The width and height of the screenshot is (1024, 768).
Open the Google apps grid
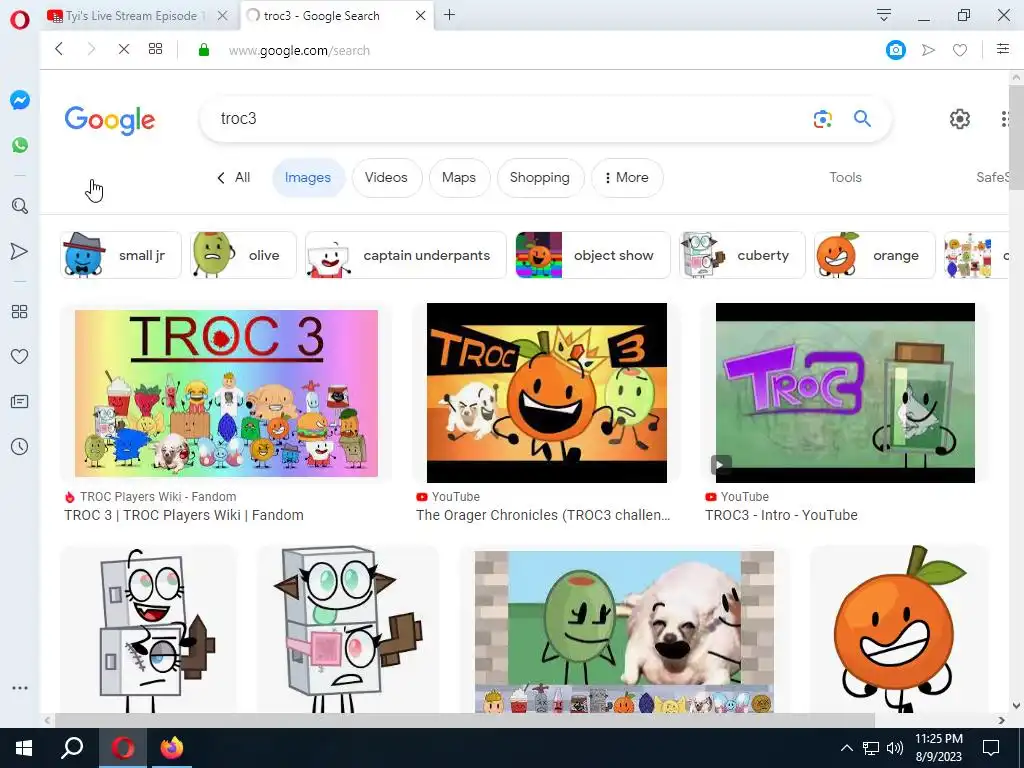tap(1005, 119)
